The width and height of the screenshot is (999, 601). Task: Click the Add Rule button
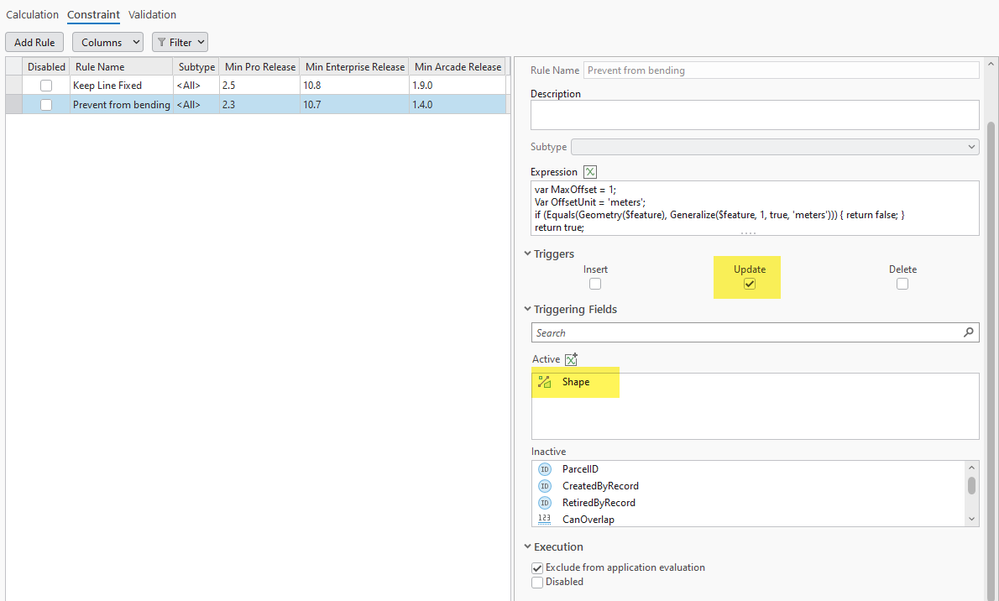pyautogui.click(x=34, y=42)
